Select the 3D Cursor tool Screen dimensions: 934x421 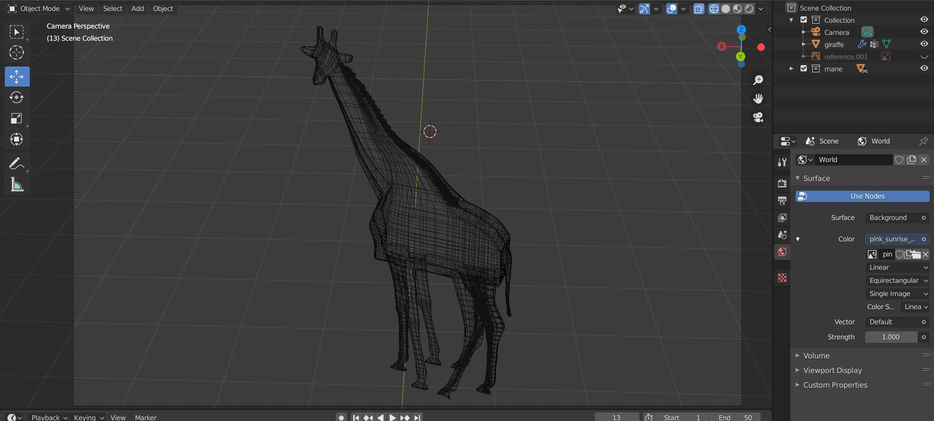pyautogui.click(x=17, y=52)
